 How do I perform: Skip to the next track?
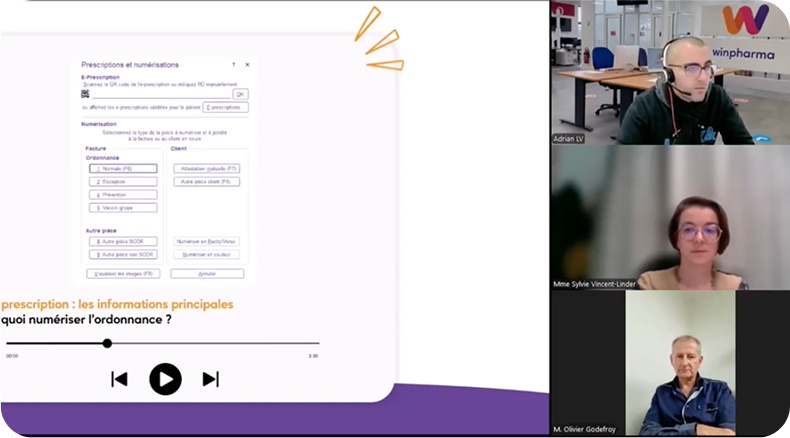click(x=210, y=379)
